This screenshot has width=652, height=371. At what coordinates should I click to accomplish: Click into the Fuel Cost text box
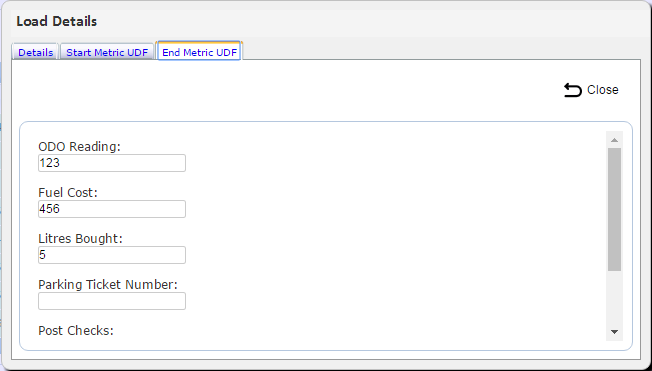(112, 209)
